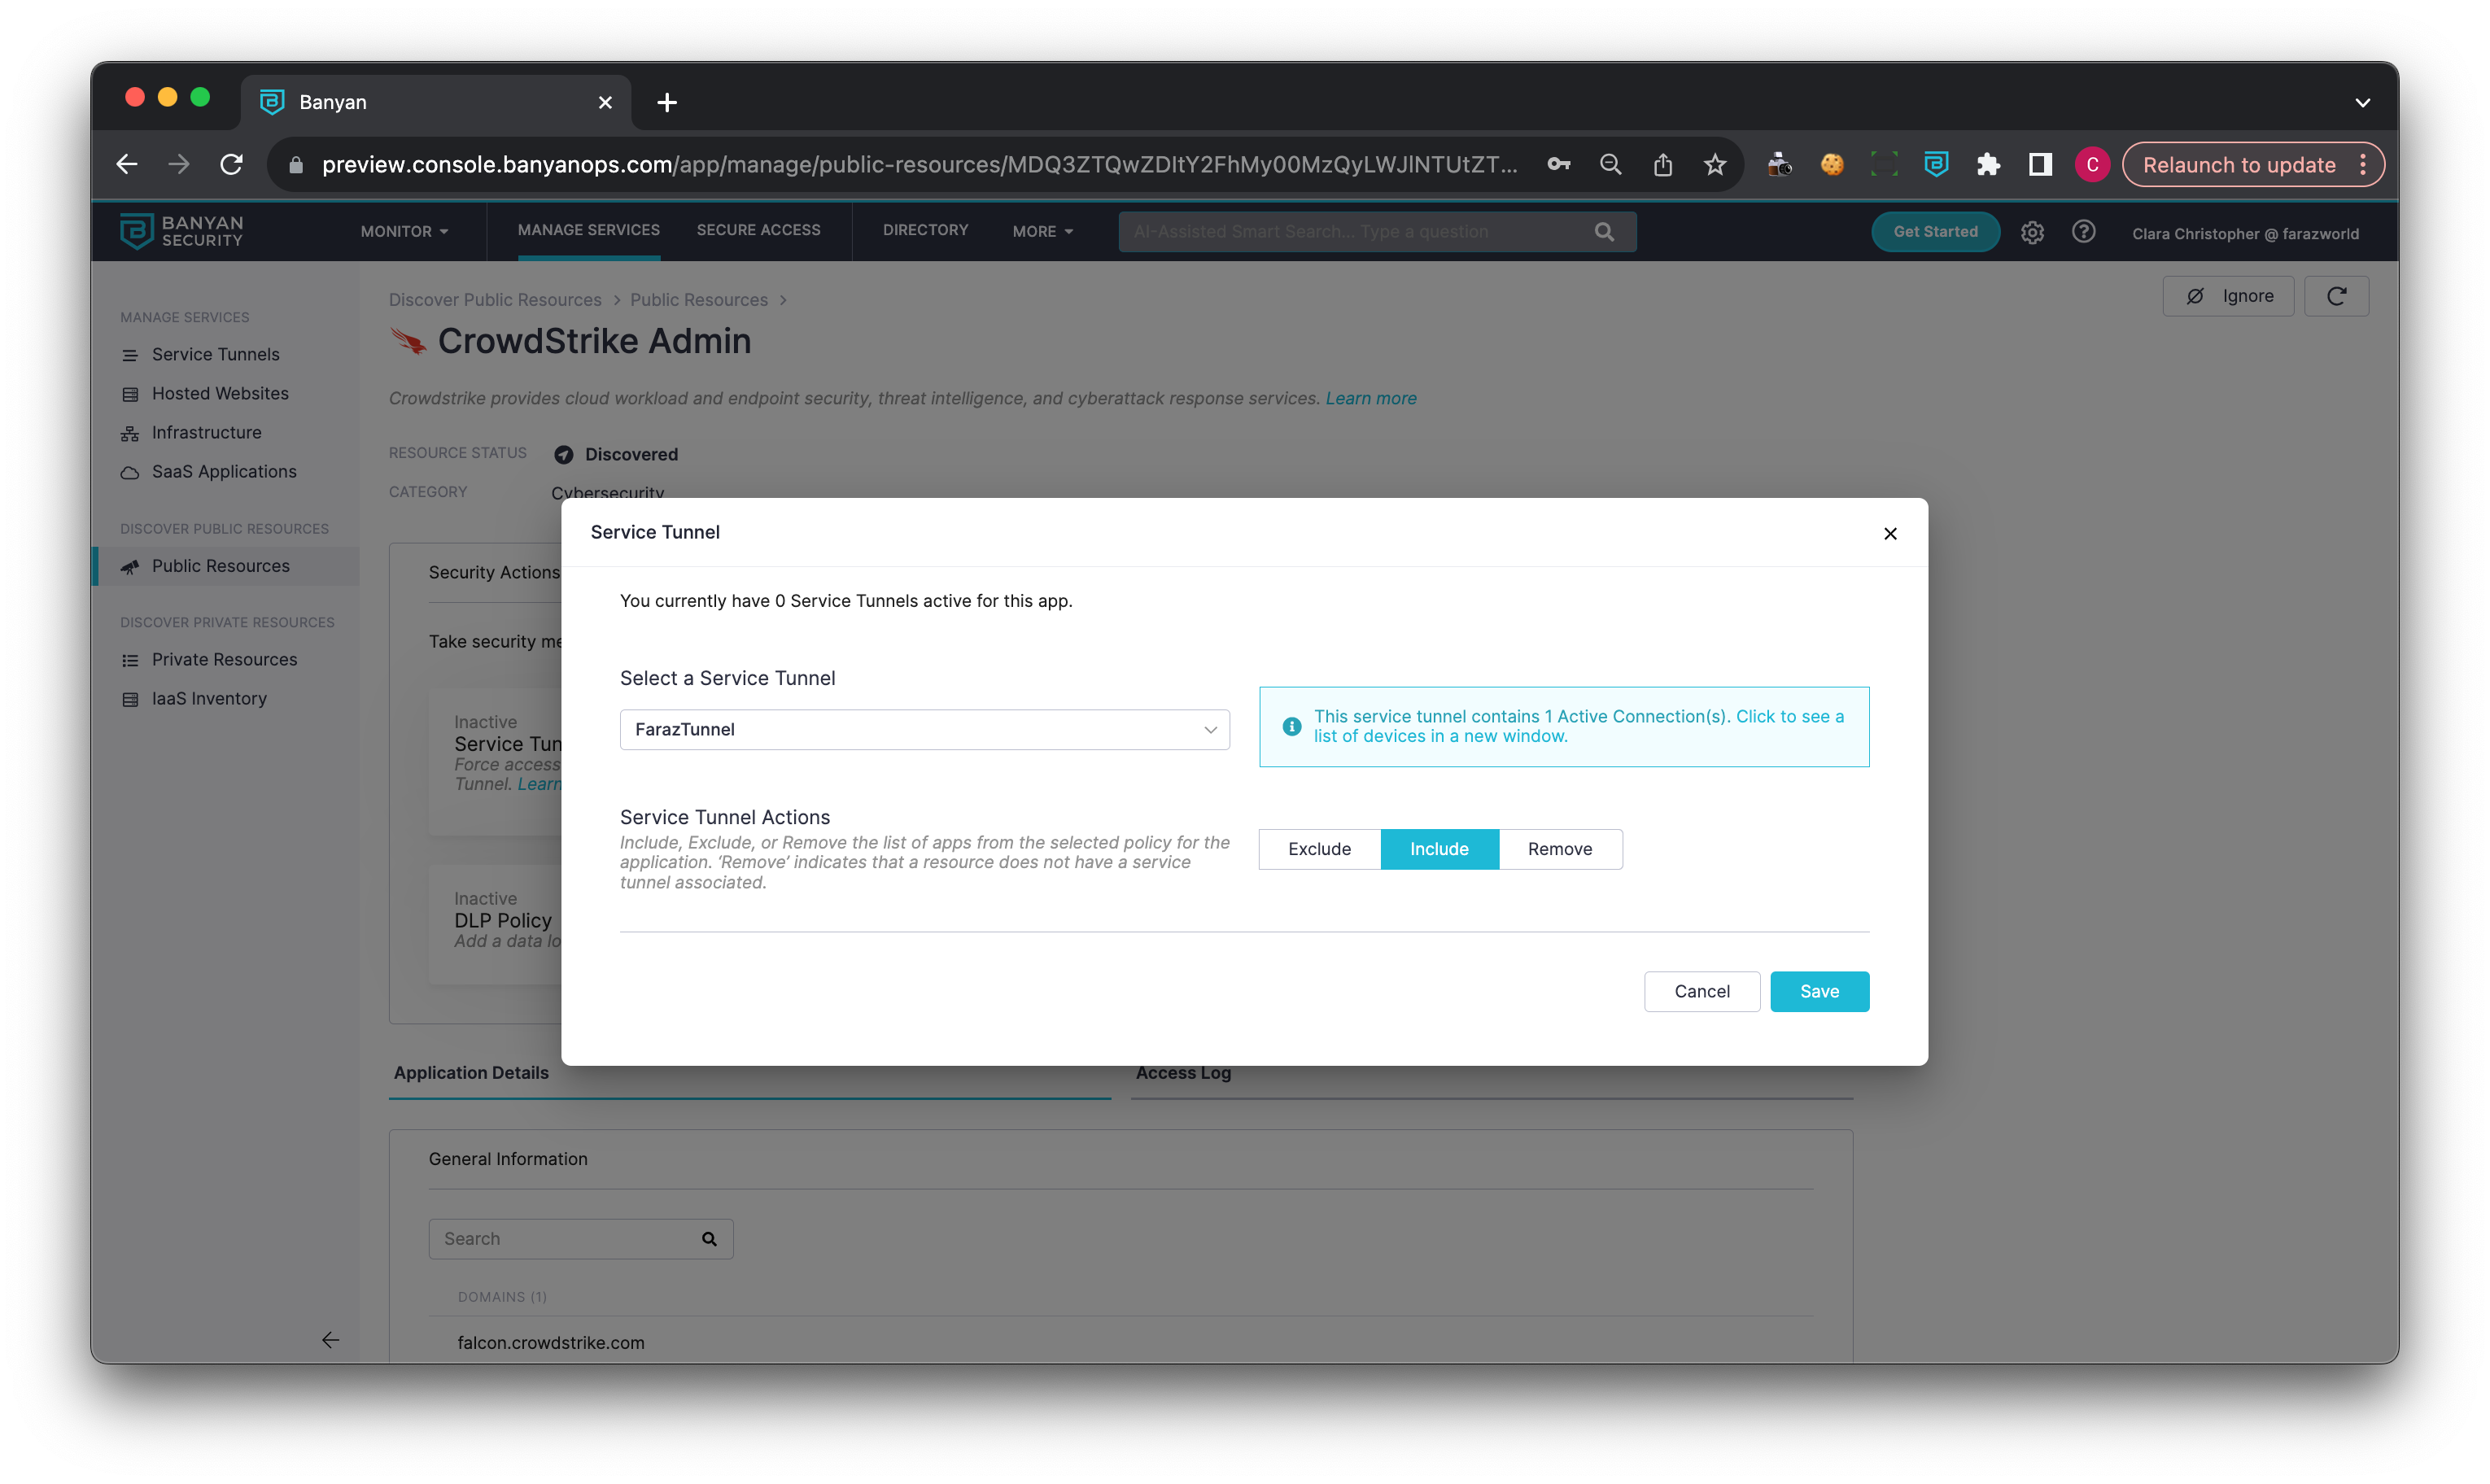
Task: Save the service tunnel settings
Action: [1819, 991]
